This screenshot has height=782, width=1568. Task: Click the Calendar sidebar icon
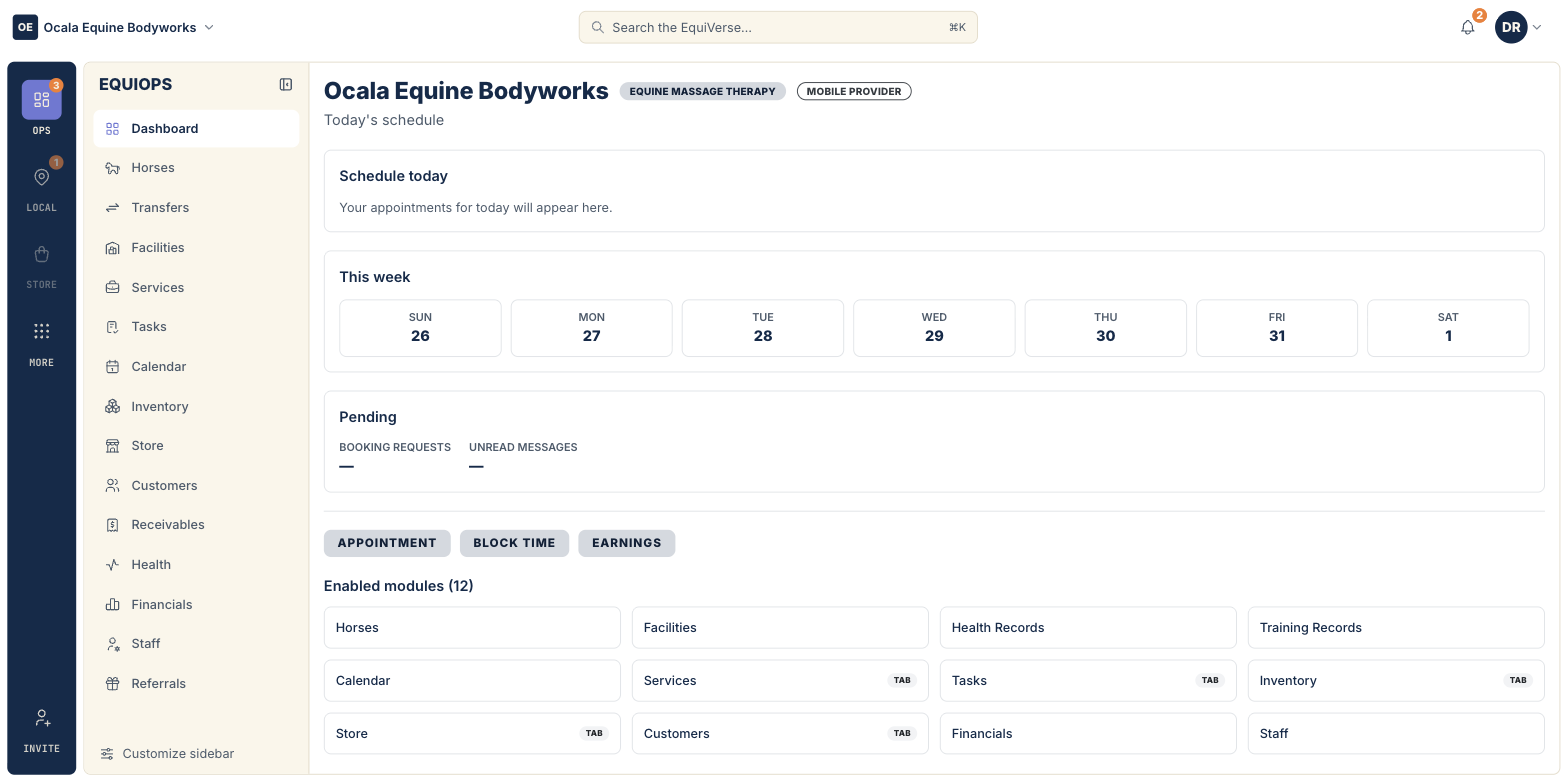(x=113, y=367)
